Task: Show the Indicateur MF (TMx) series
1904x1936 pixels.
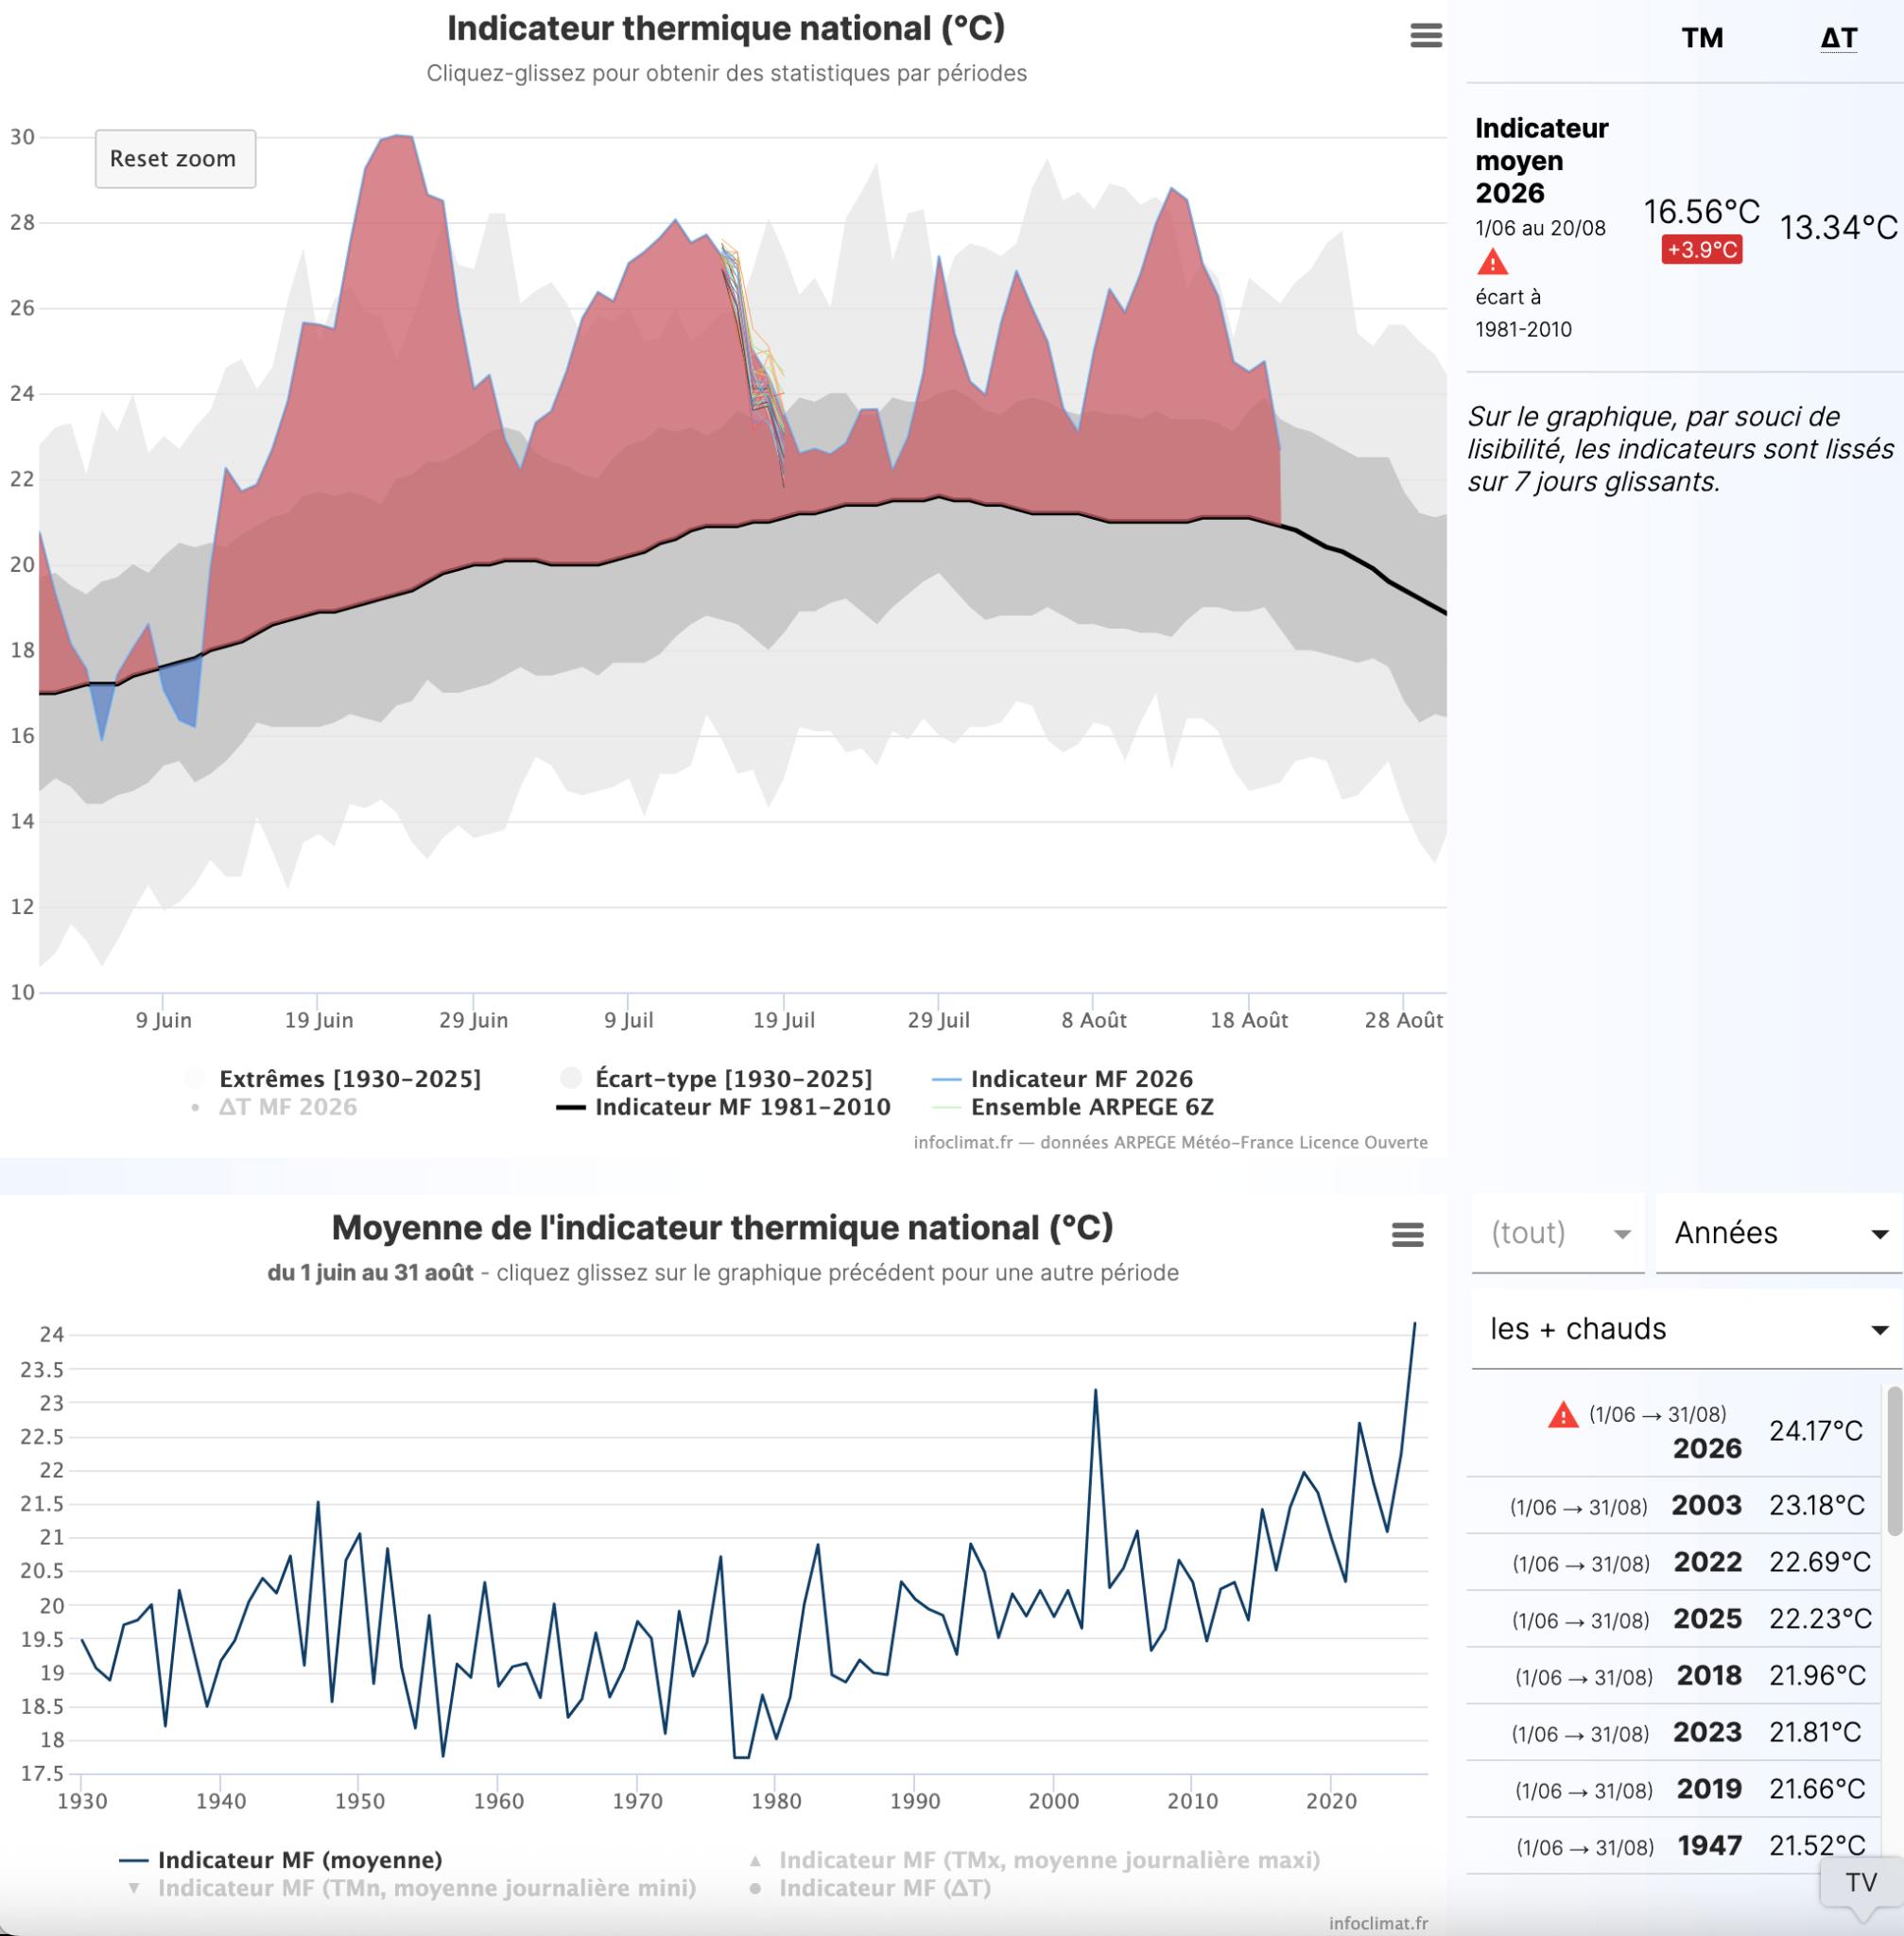Action: (1035, 1860)
